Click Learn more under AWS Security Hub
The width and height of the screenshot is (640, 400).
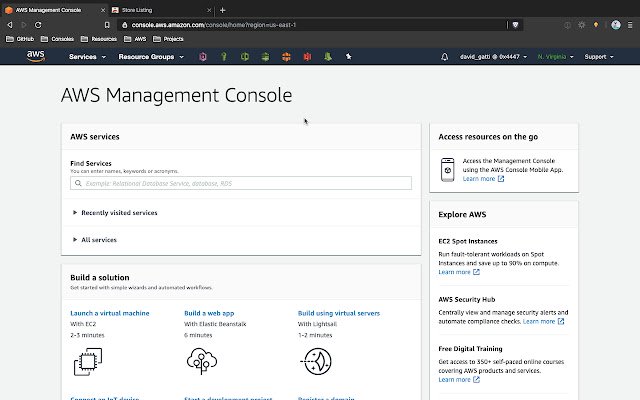coord(543,321)
